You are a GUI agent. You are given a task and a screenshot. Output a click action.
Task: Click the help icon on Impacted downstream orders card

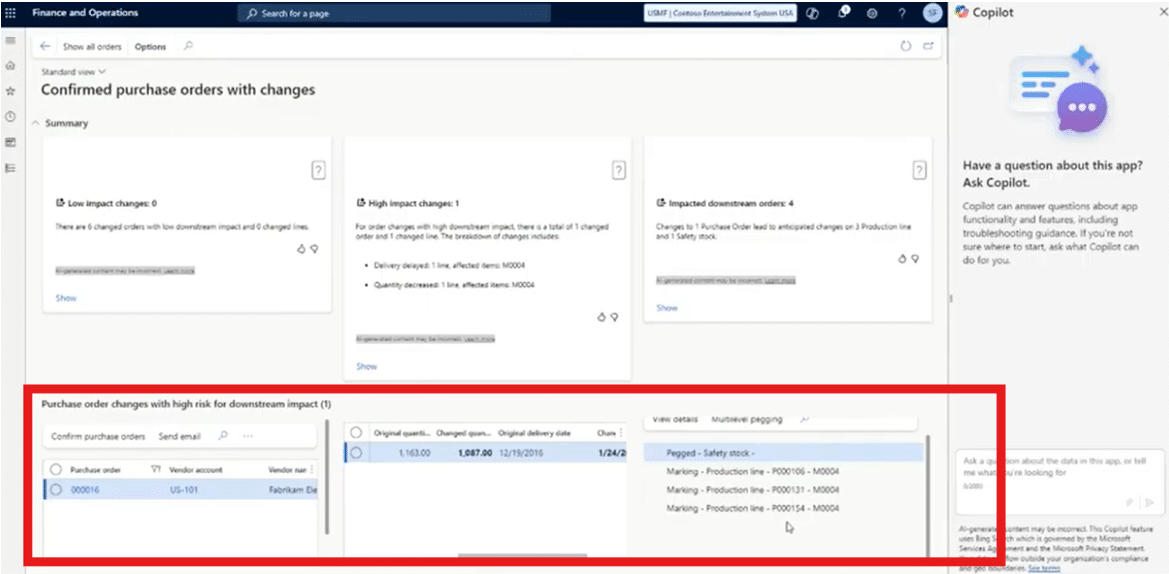[918, 171]
